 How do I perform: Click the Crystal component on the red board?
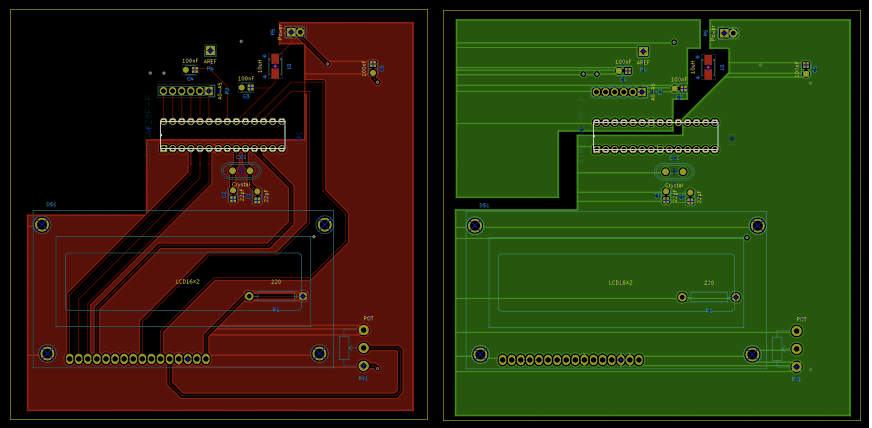(x=241, y=171)
